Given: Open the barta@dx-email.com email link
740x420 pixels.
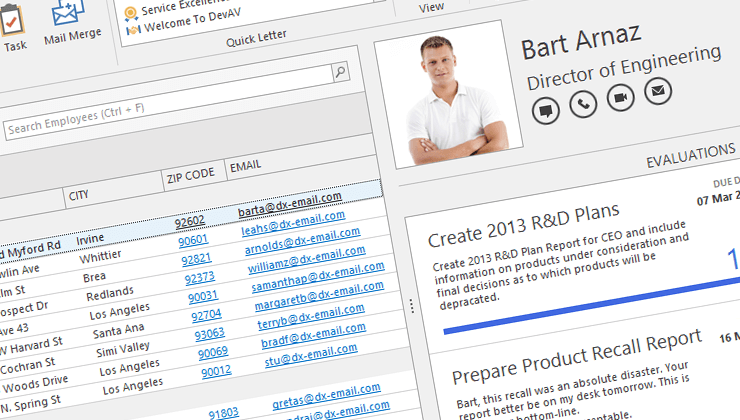Looking at the screenshot, I should [x=289, y=205].
